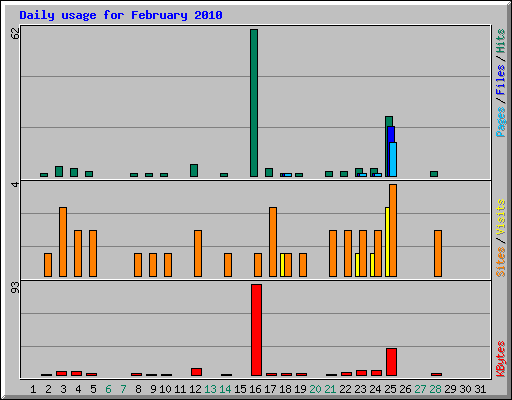Click the orange Sites bar for day 12

(198, 253)
